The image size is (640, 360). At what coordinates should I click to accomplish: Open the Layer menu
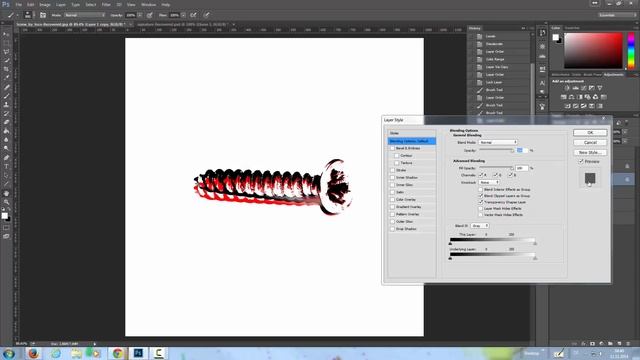[x=61, y=4]
